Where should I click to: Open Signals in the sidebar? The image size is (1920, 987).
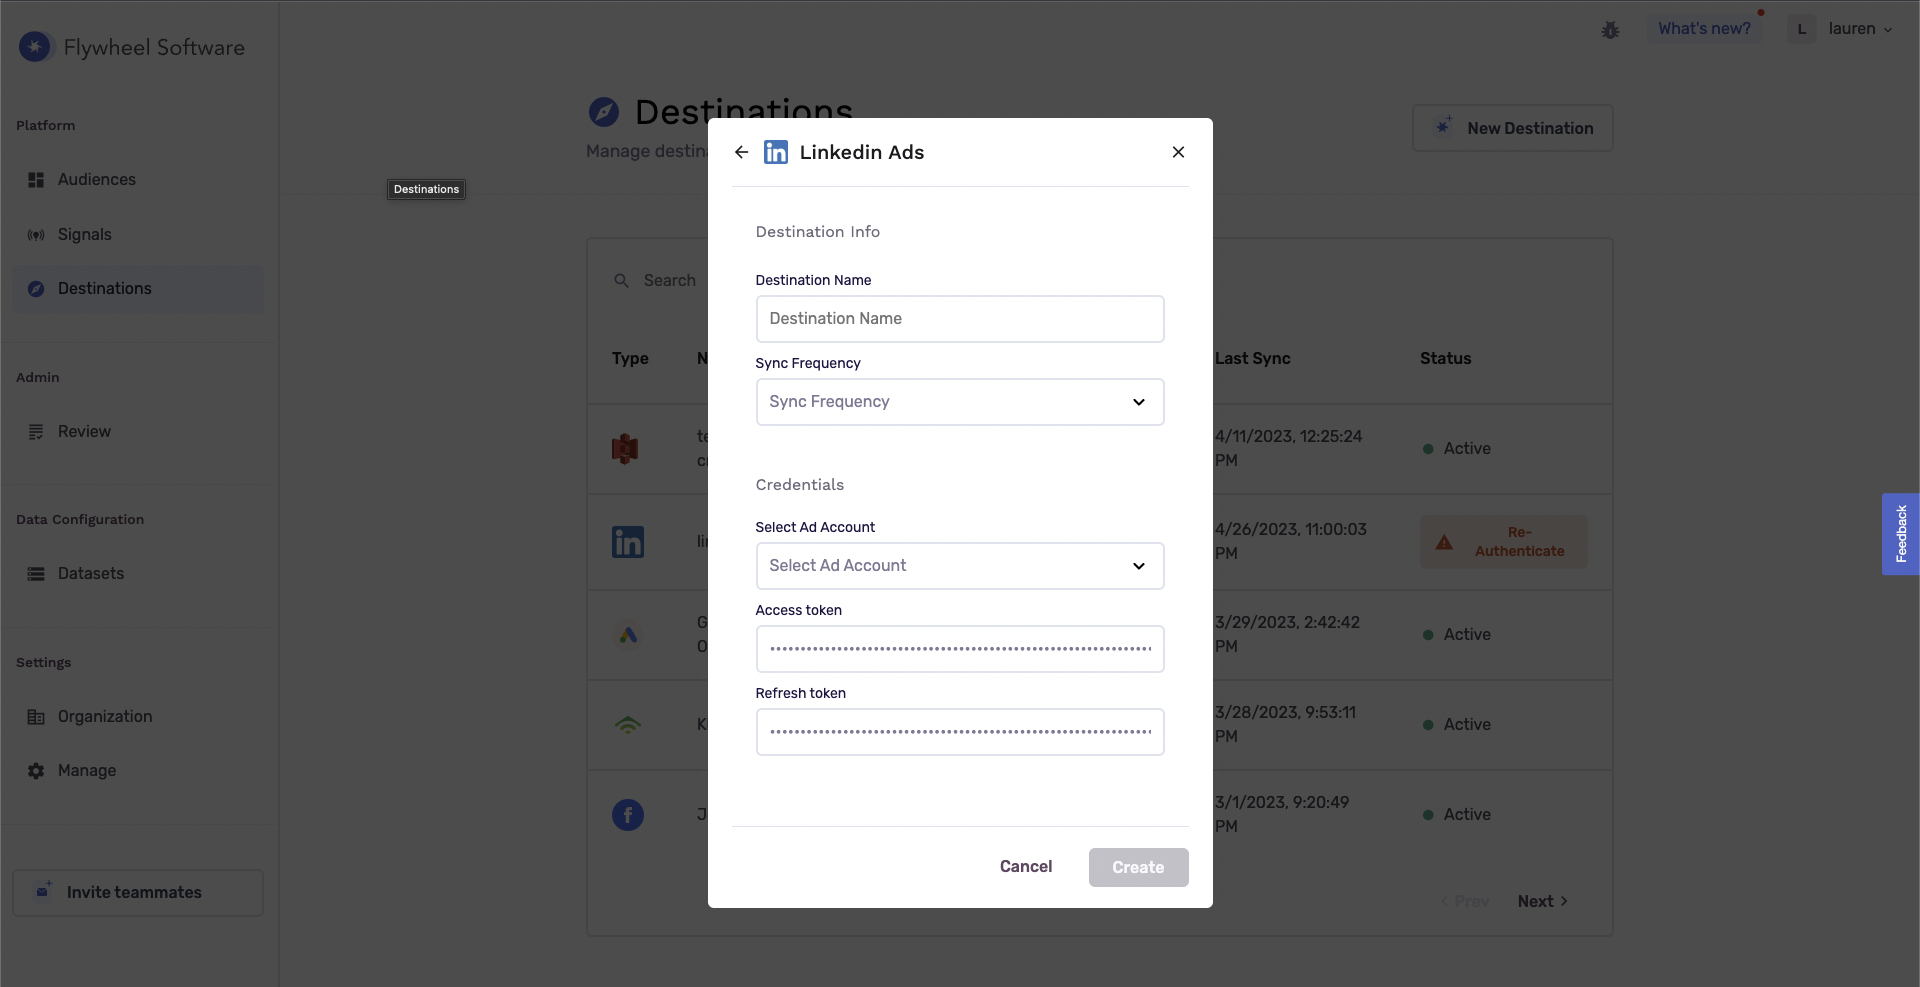pyautogui.click(x=138, y=235)
